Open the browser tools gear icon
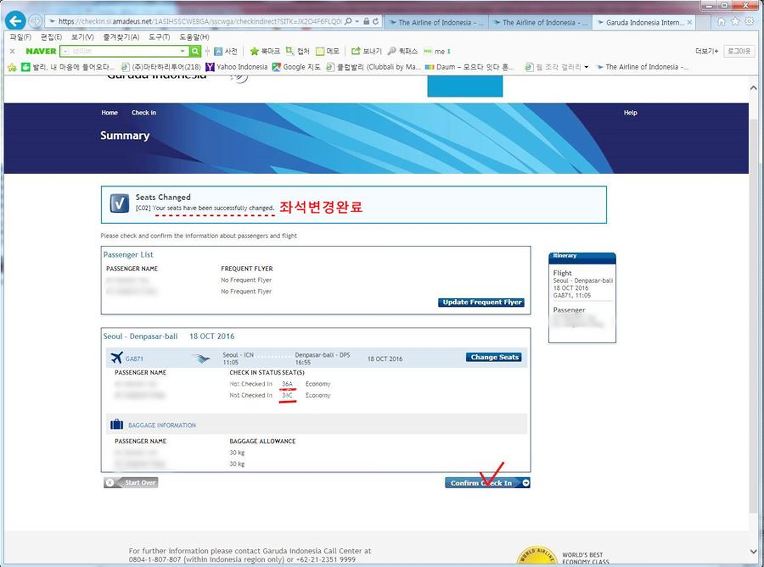 [x=749, y=21]
